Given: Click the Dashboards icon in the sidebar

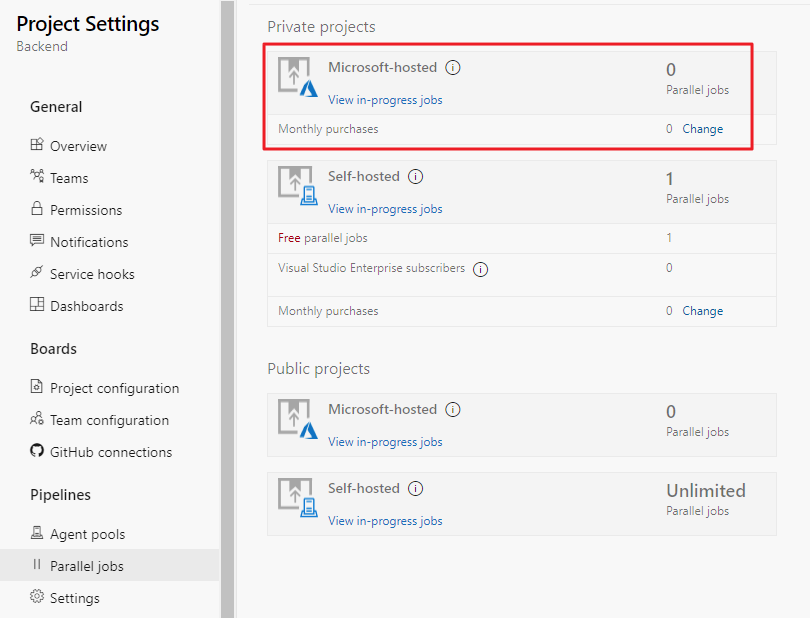Looking at the screenshot, I should coord(37,305).
